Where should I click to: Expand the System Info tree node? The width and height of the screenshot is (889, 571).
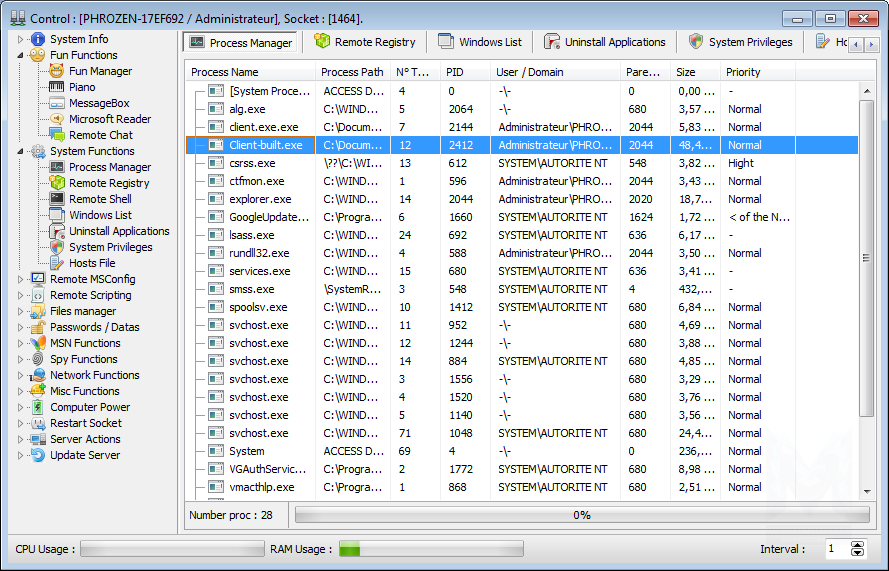[x=19, y=39]
